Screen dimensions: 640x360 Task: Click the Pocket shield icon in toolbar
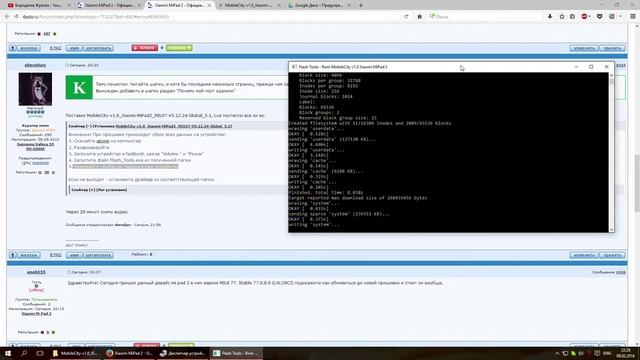pyautogui.click(x=599, y=17)
